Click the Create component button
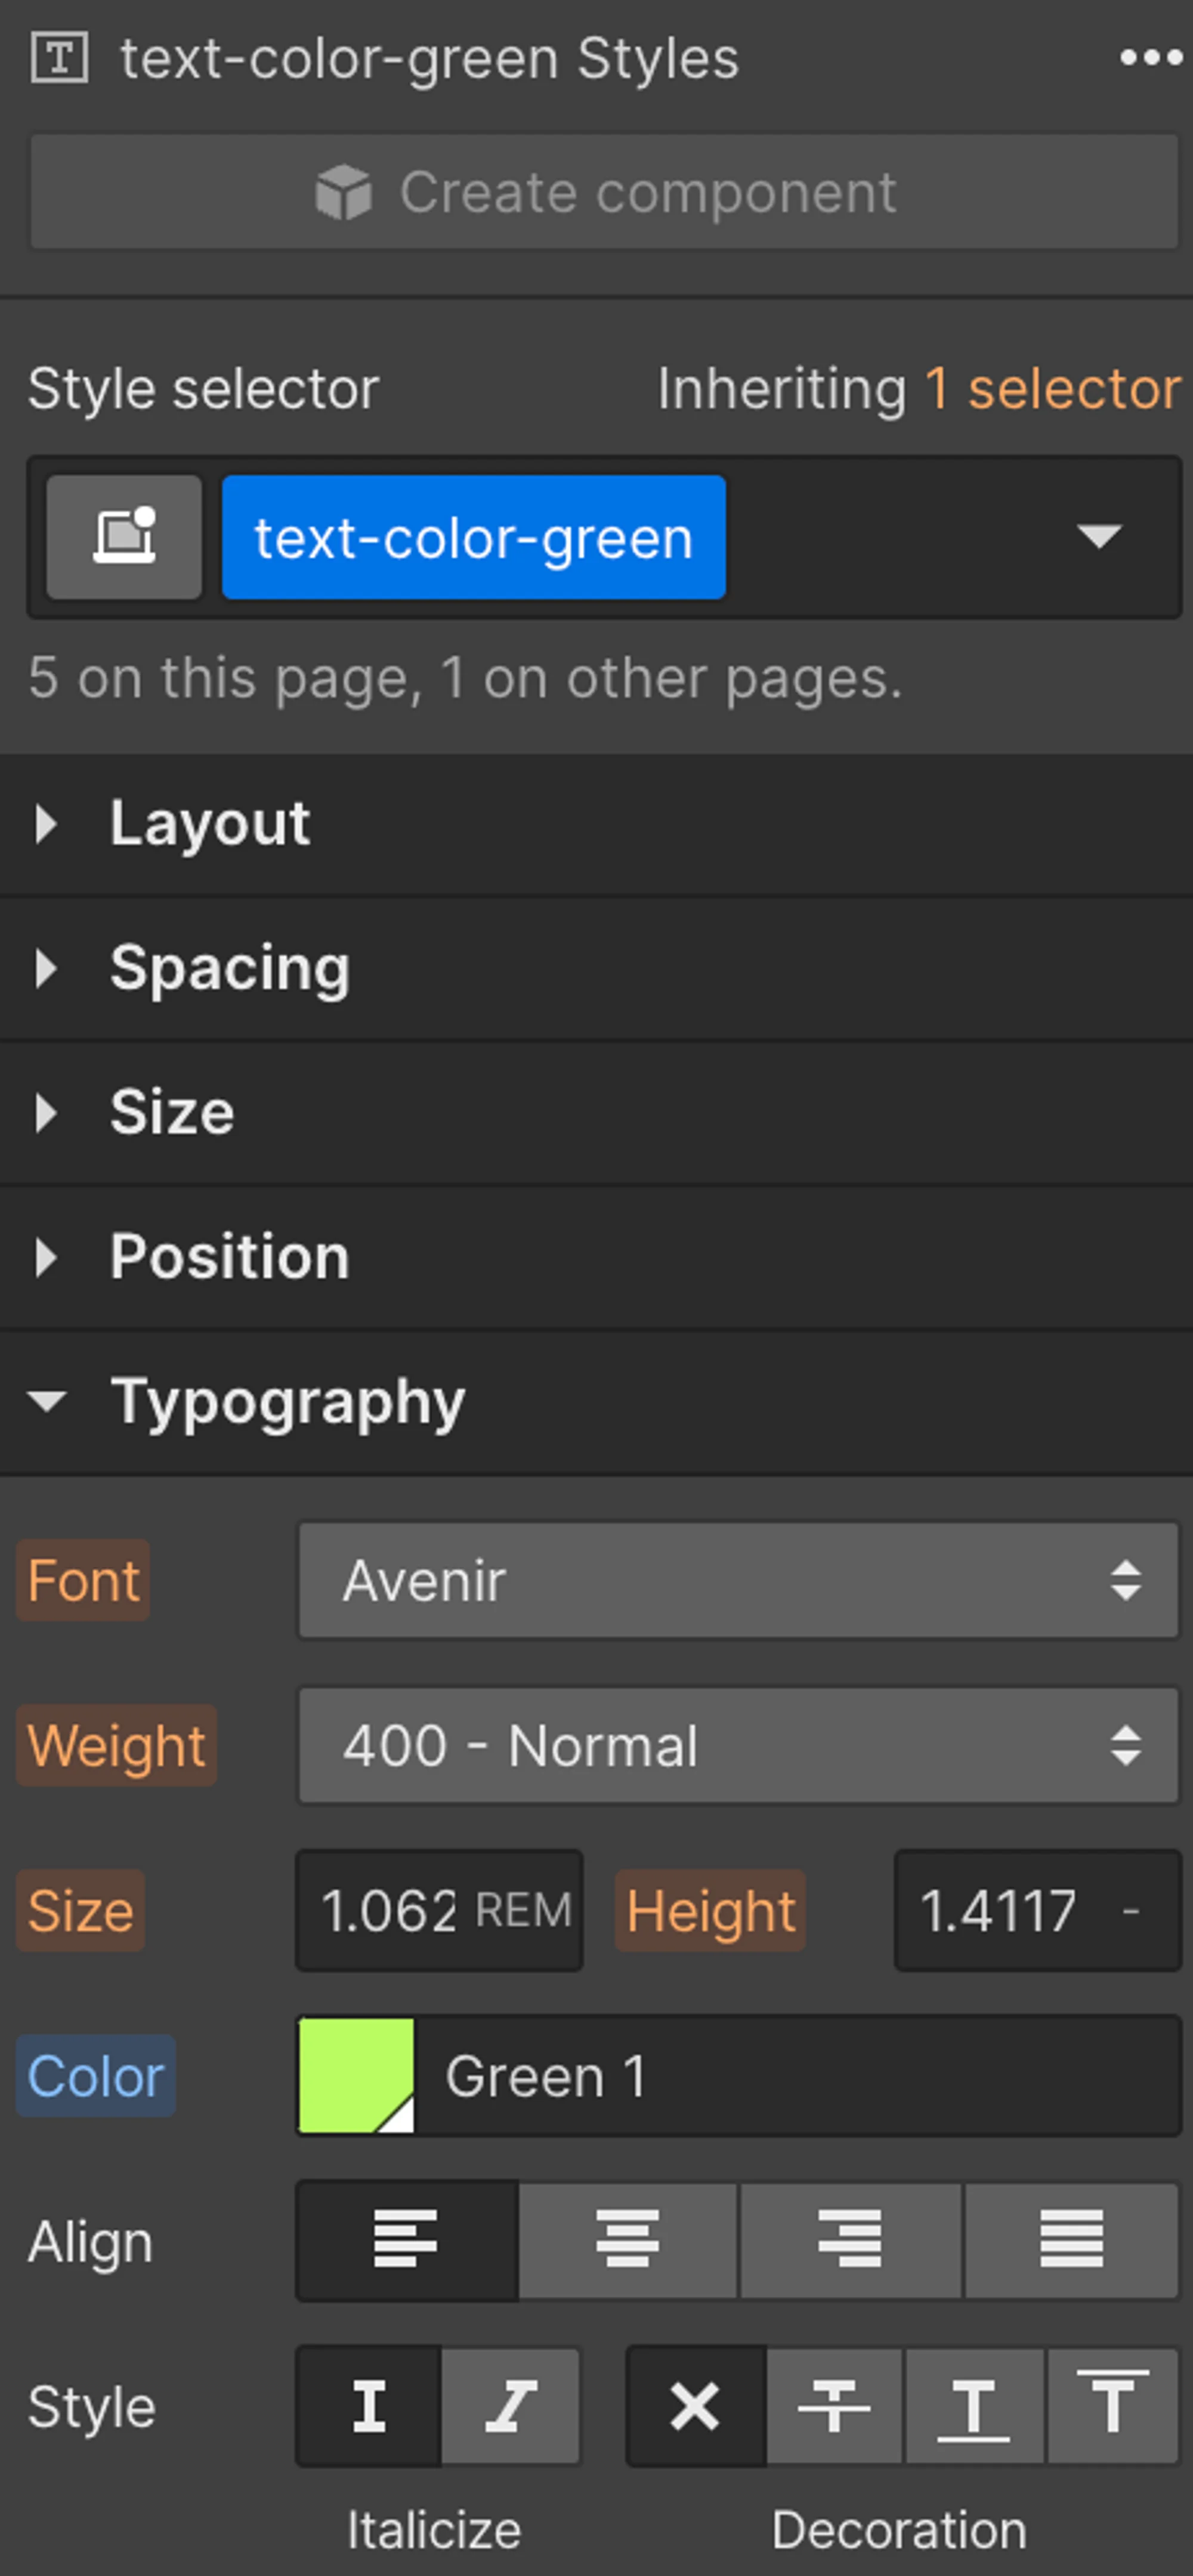 point(601,192)
